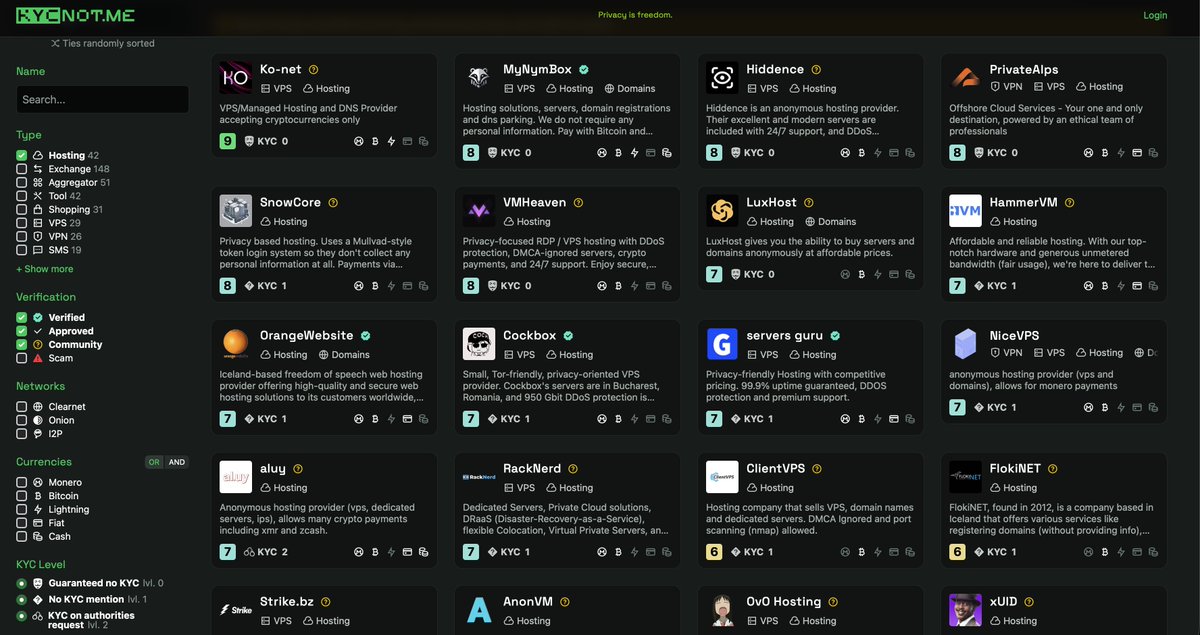Check the I2P network filter

tap(21, 434)
